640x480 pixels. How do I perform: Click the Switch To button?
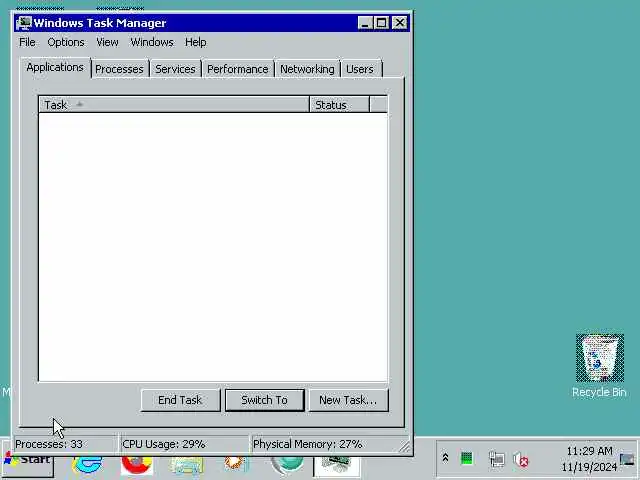coord(264,400)
